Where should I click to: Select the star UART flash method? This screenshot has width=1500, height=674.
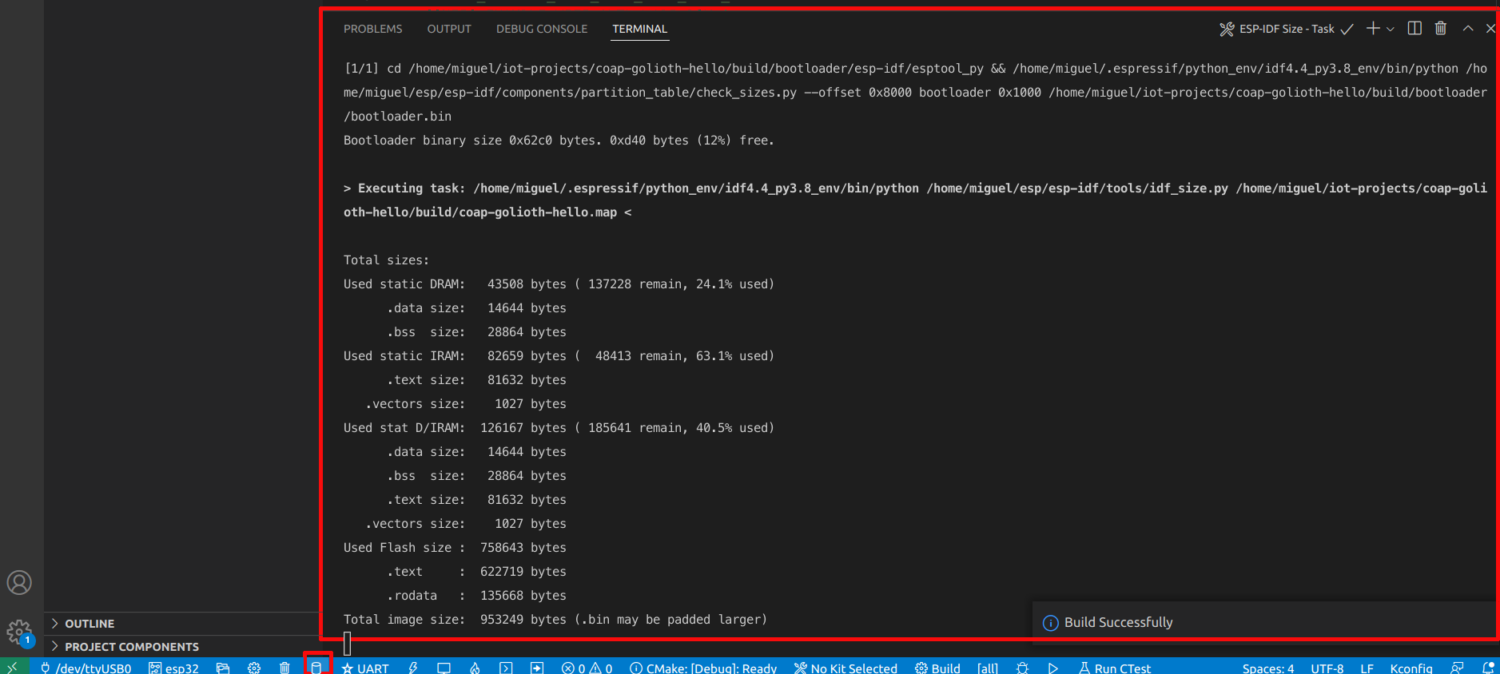click(364, 667)
